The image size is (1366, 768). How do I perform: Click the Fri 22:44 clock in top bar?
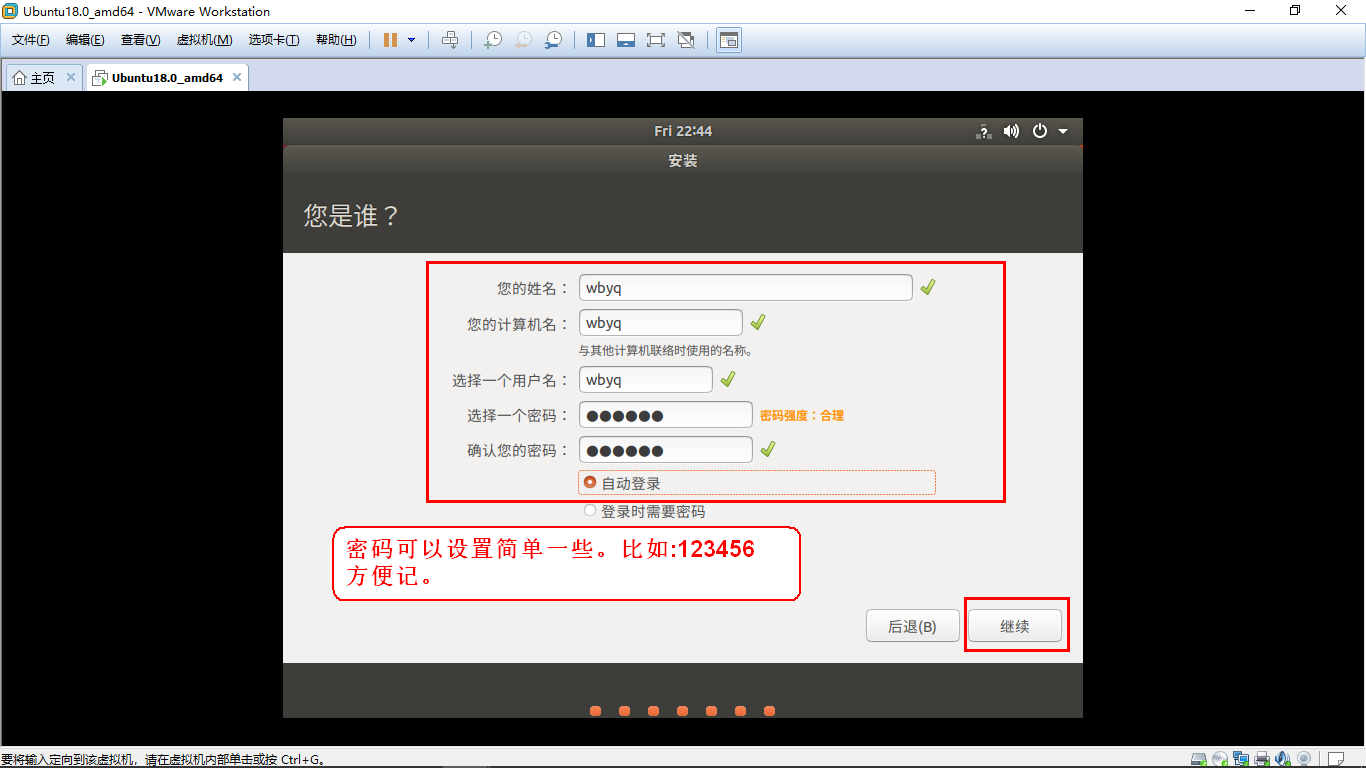683,131
